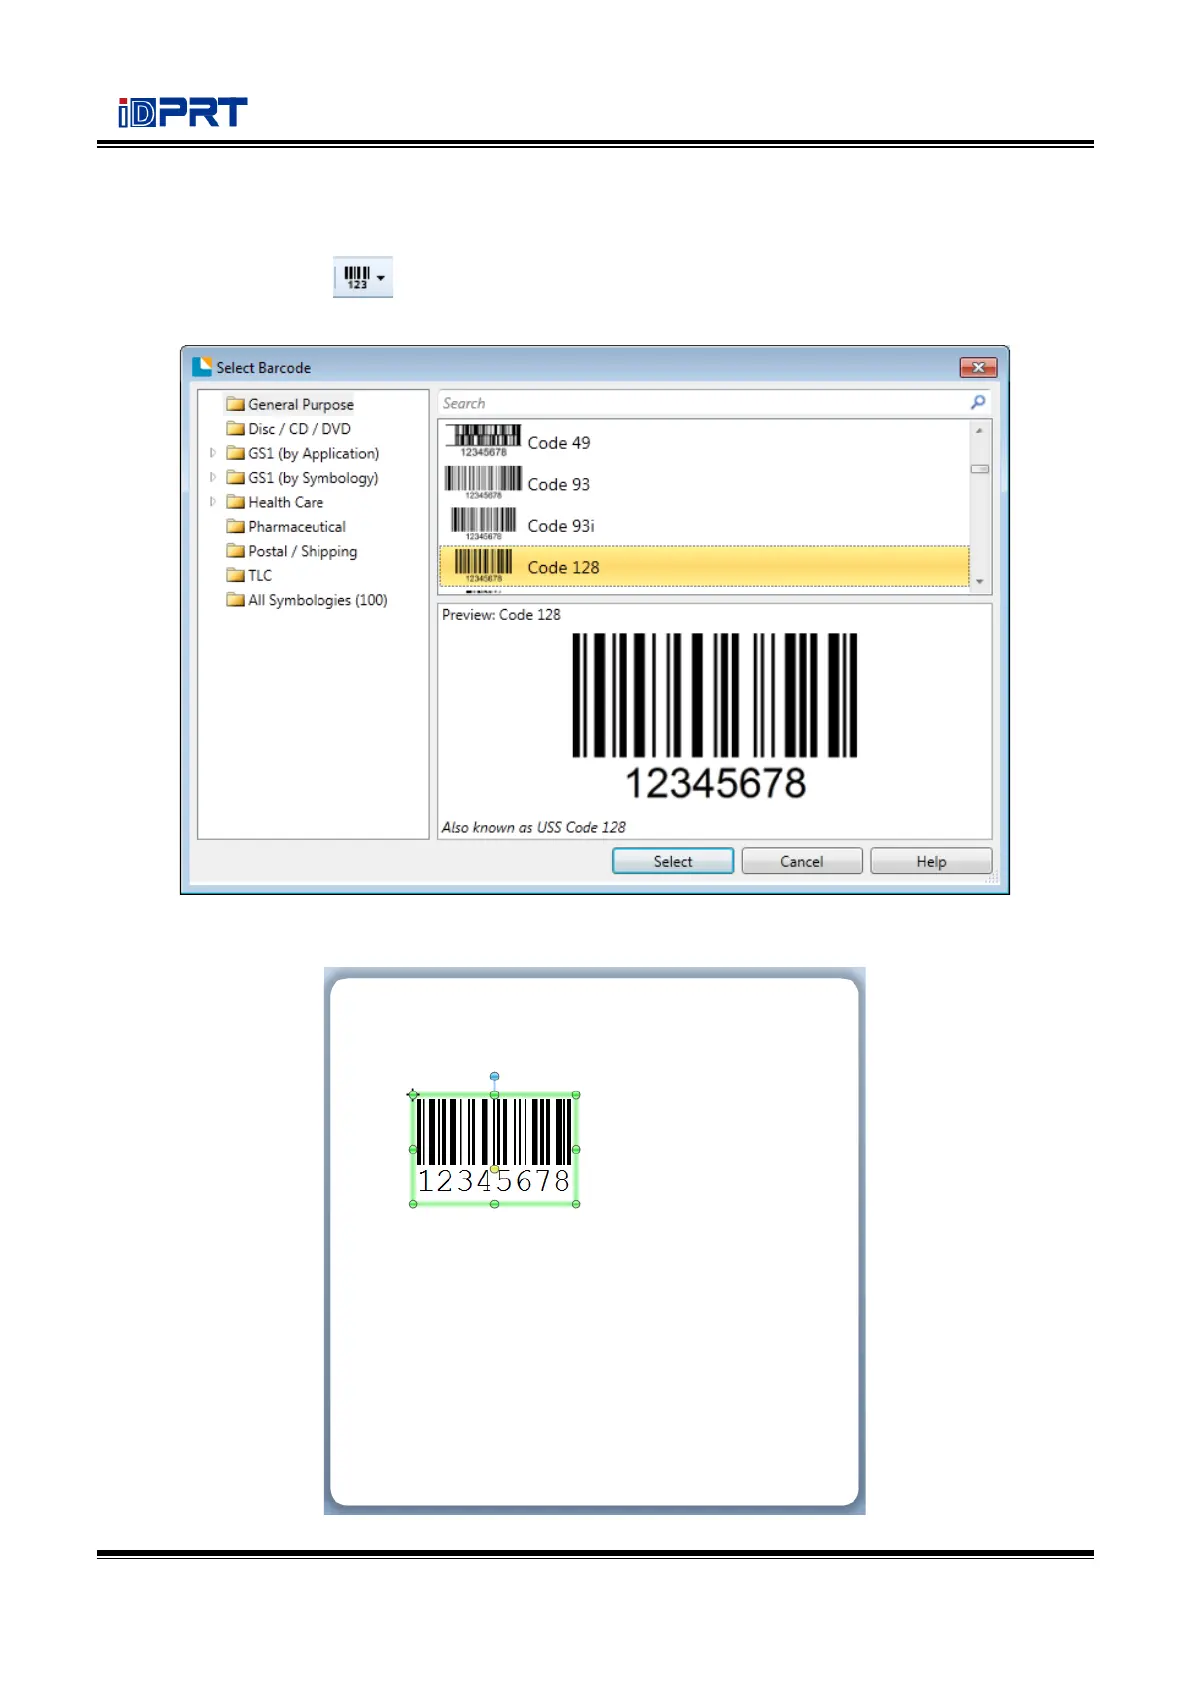
Task: Click the iDPRT logo in the header
Action: (183, 112)
